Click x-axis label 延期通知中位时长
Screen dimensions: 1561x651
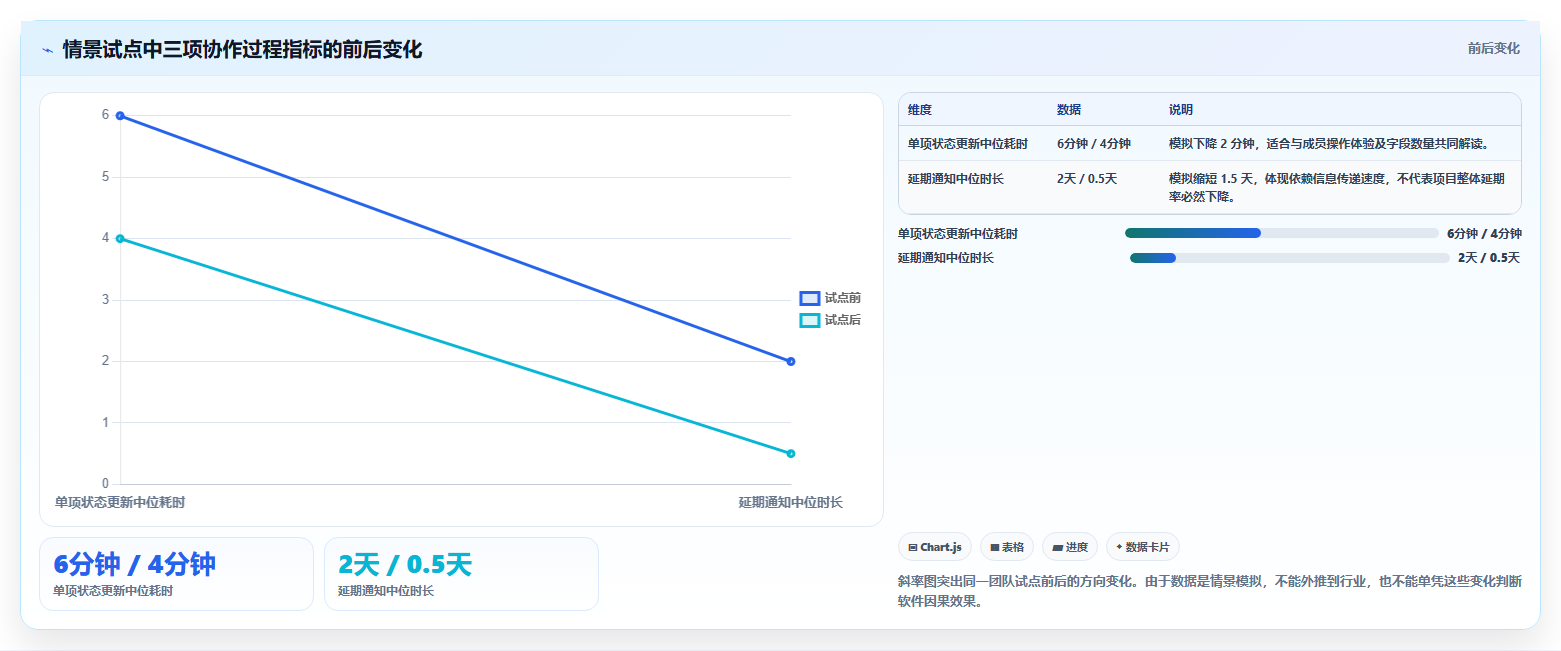(791, 502)
